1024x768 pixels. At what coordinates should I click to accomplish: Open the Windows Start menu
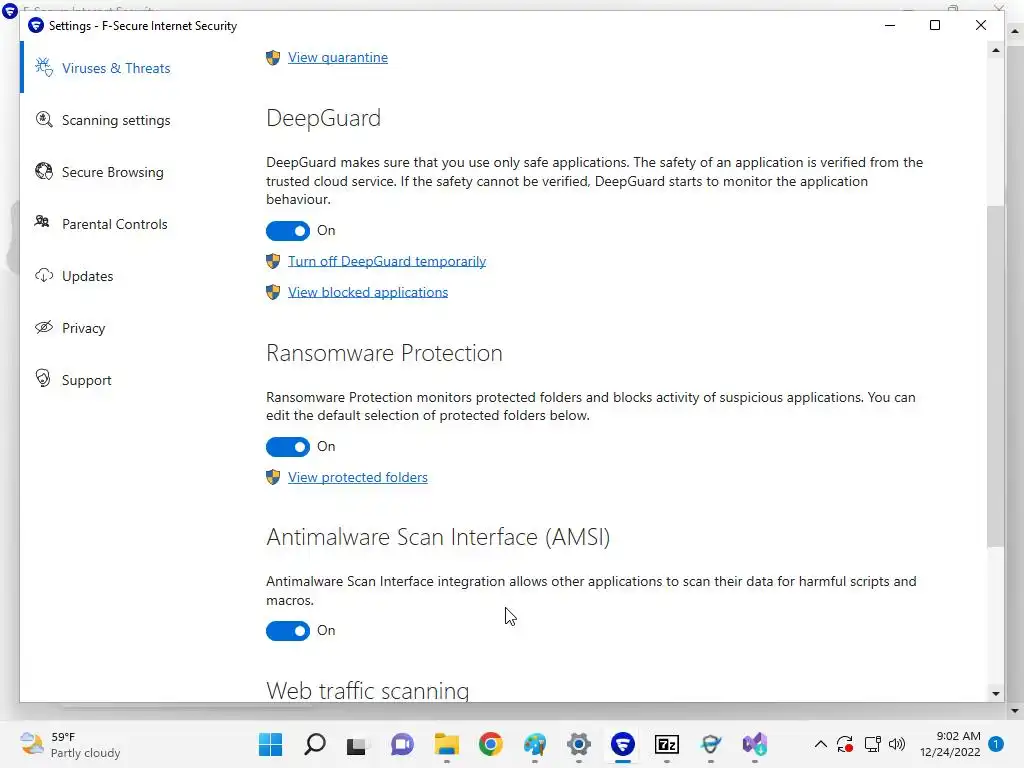(x=270, y=744)
